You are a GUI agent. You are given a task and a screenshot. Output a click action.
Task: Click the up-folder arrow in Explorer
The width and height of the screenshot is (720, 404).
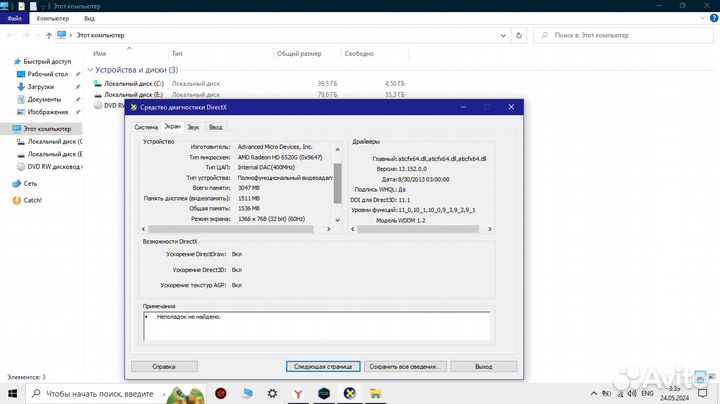(46, 35)
